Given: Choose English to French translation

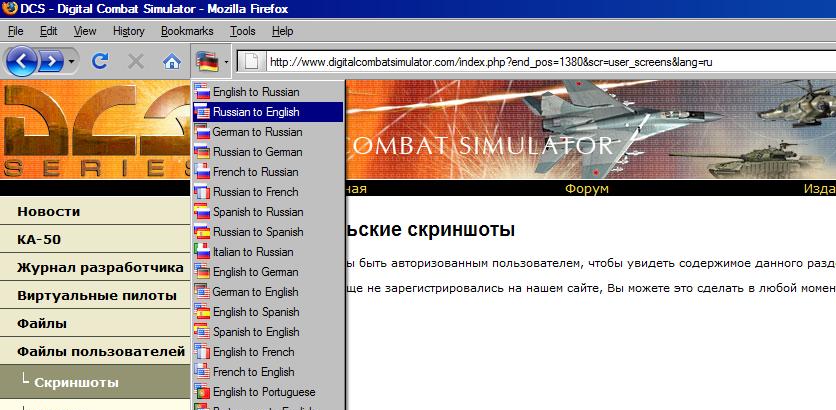Looking at the screenshot, I should click(268, 352).
